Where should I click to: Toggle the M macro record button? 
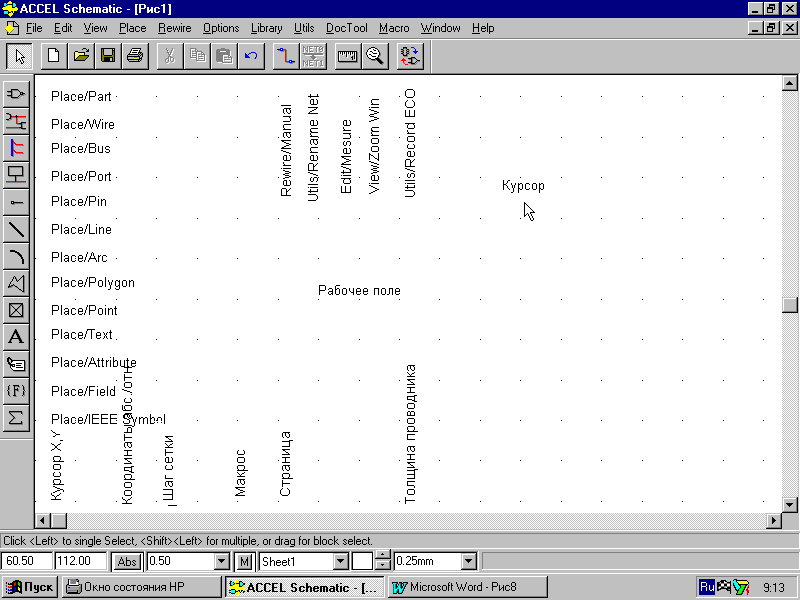pos(244,562)
